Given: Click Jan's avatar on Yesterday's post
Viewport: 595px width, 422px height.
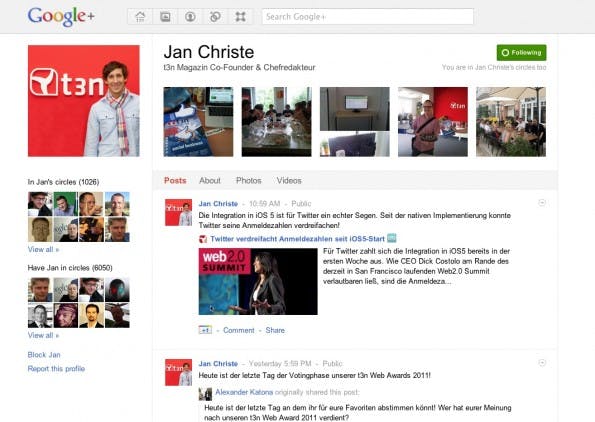Looking at the screenshot, I should pos(178,372).
